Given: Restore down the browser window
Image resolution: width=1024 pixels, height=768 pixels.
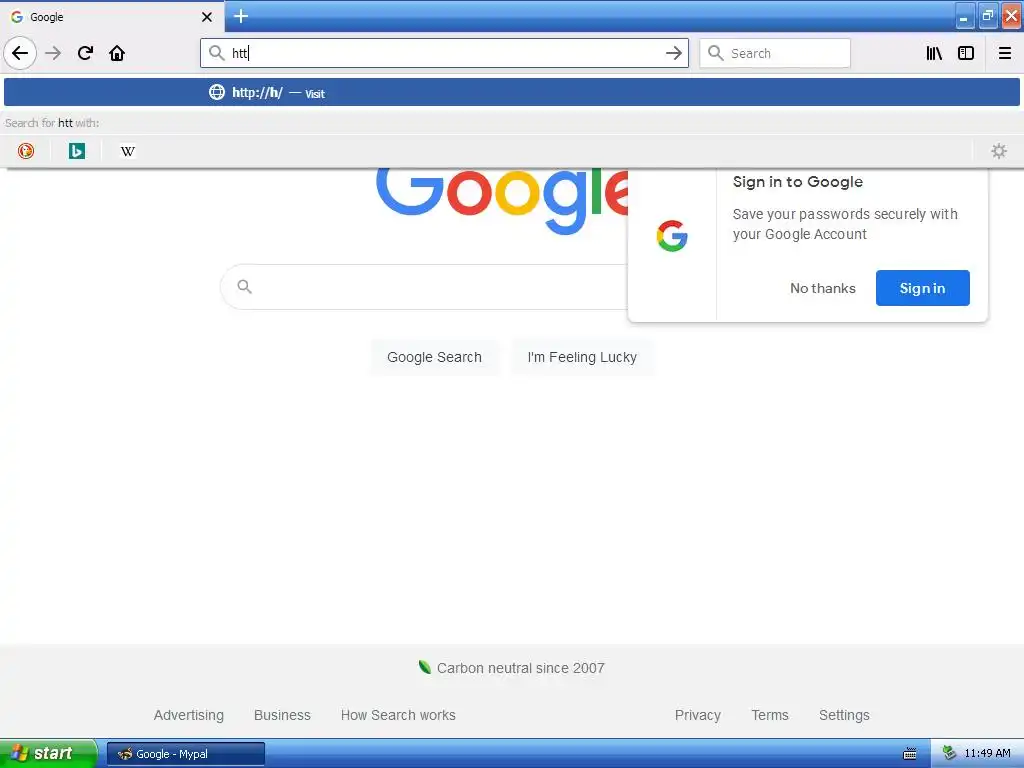Looking at the screenshot, I should (x=987, y=16).
